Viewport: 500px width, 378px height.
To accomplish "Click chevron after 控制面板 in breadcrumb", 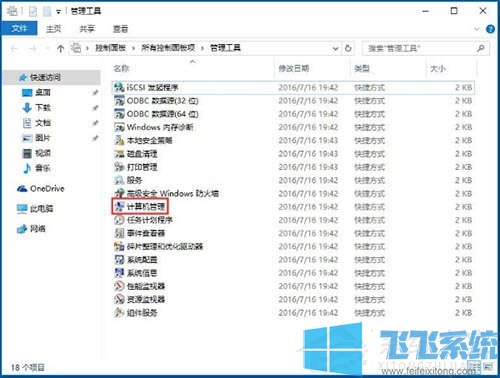I will (x=133, y=48).
